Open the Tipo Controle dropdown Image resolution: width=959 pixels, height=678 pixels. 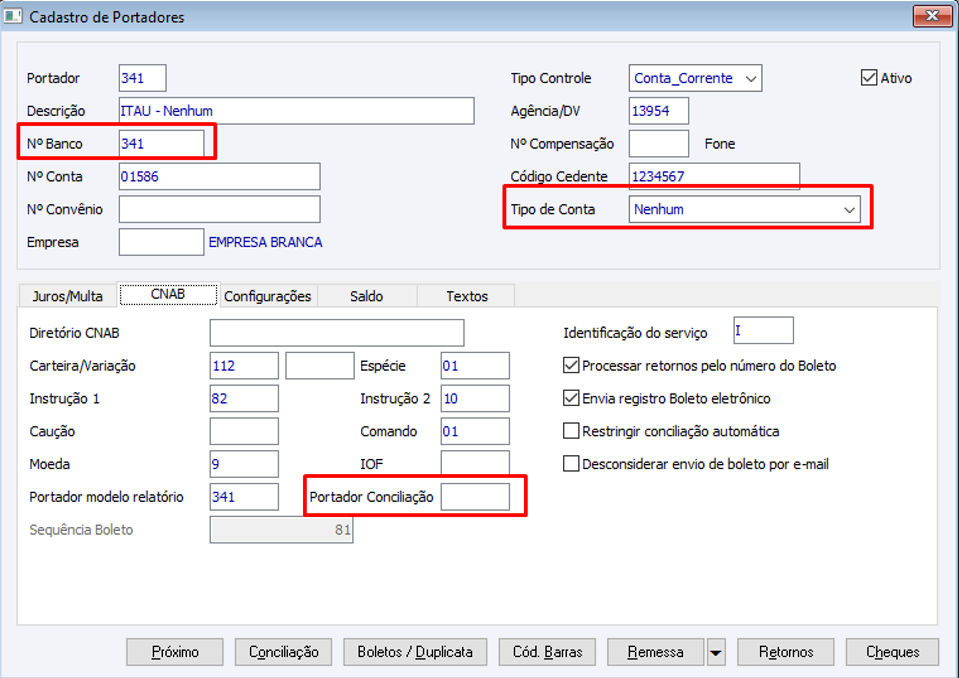tap(752, 78)
